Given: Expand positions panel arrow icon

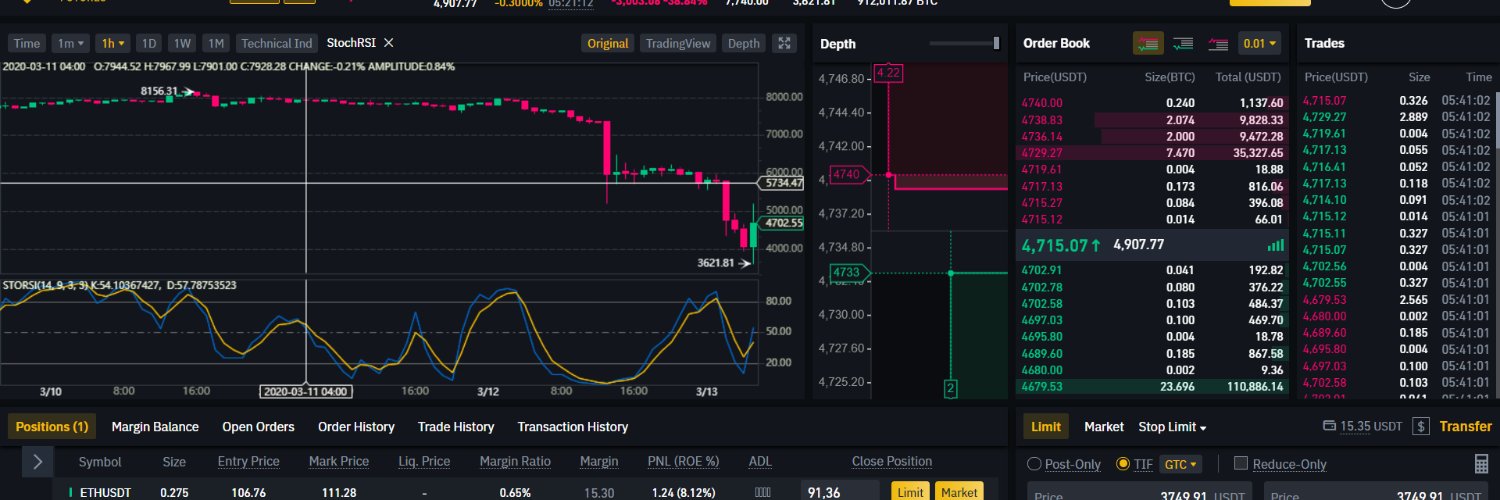Looking at the screenshot, I should pos(37,462).
